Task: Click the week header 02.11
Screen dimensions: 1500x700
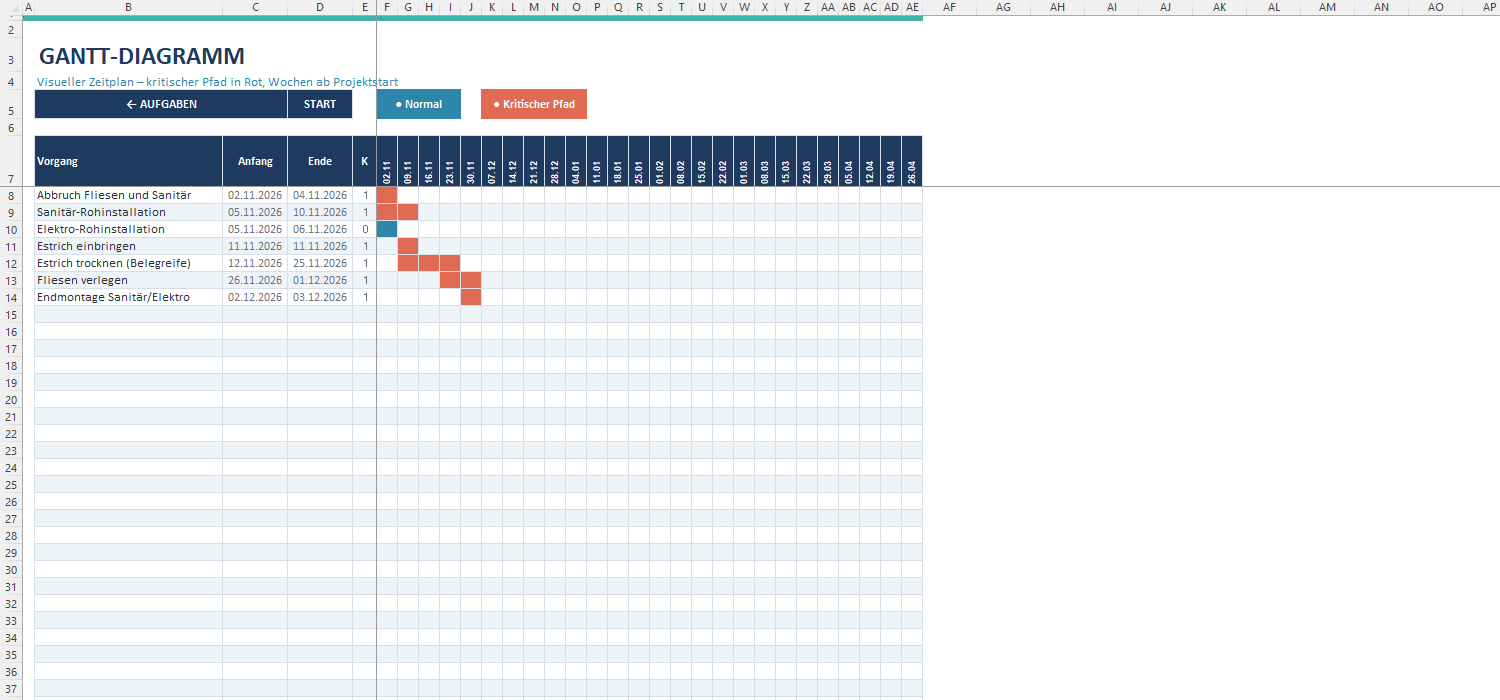Action: click(387, 161)
